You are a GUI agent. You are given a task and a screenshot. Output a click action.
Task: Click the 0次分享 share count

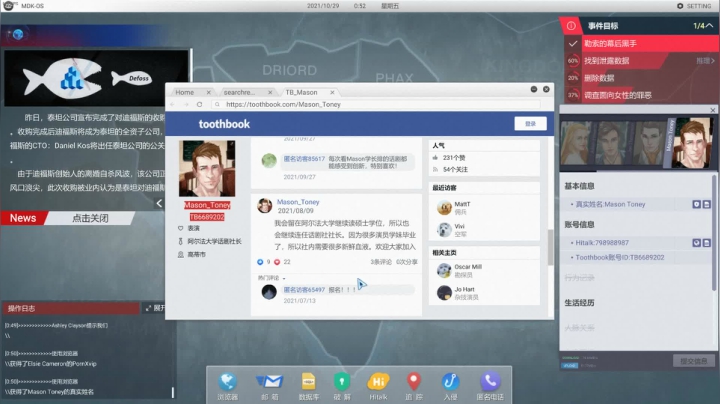click(407, 262)
